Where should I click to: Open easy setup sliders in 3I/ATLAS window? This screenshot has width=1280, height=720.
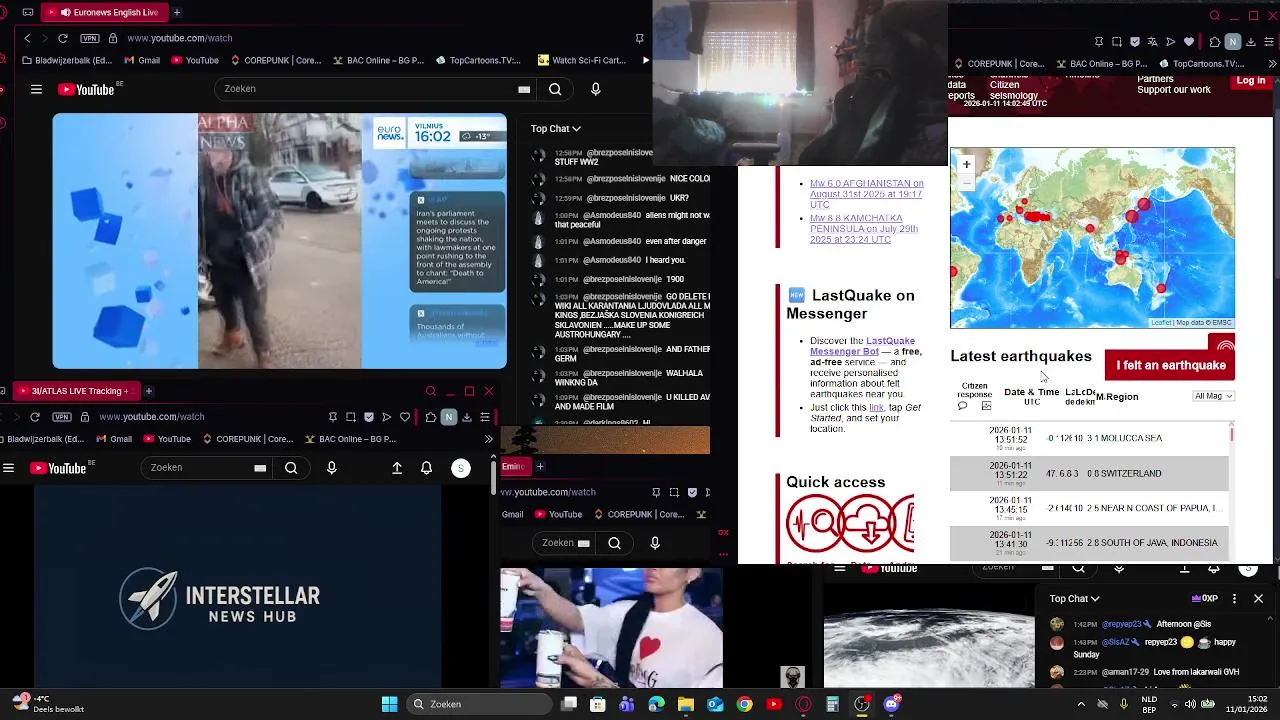(485, 416)
